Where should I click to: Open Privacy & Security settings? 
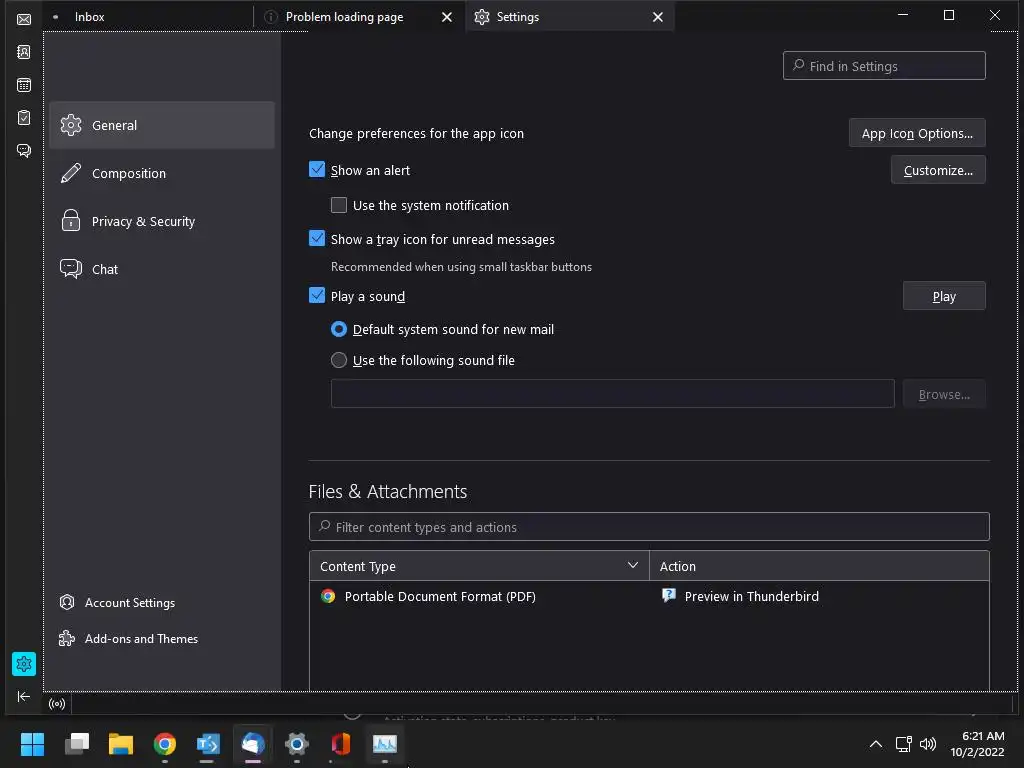tap(161, 221)
